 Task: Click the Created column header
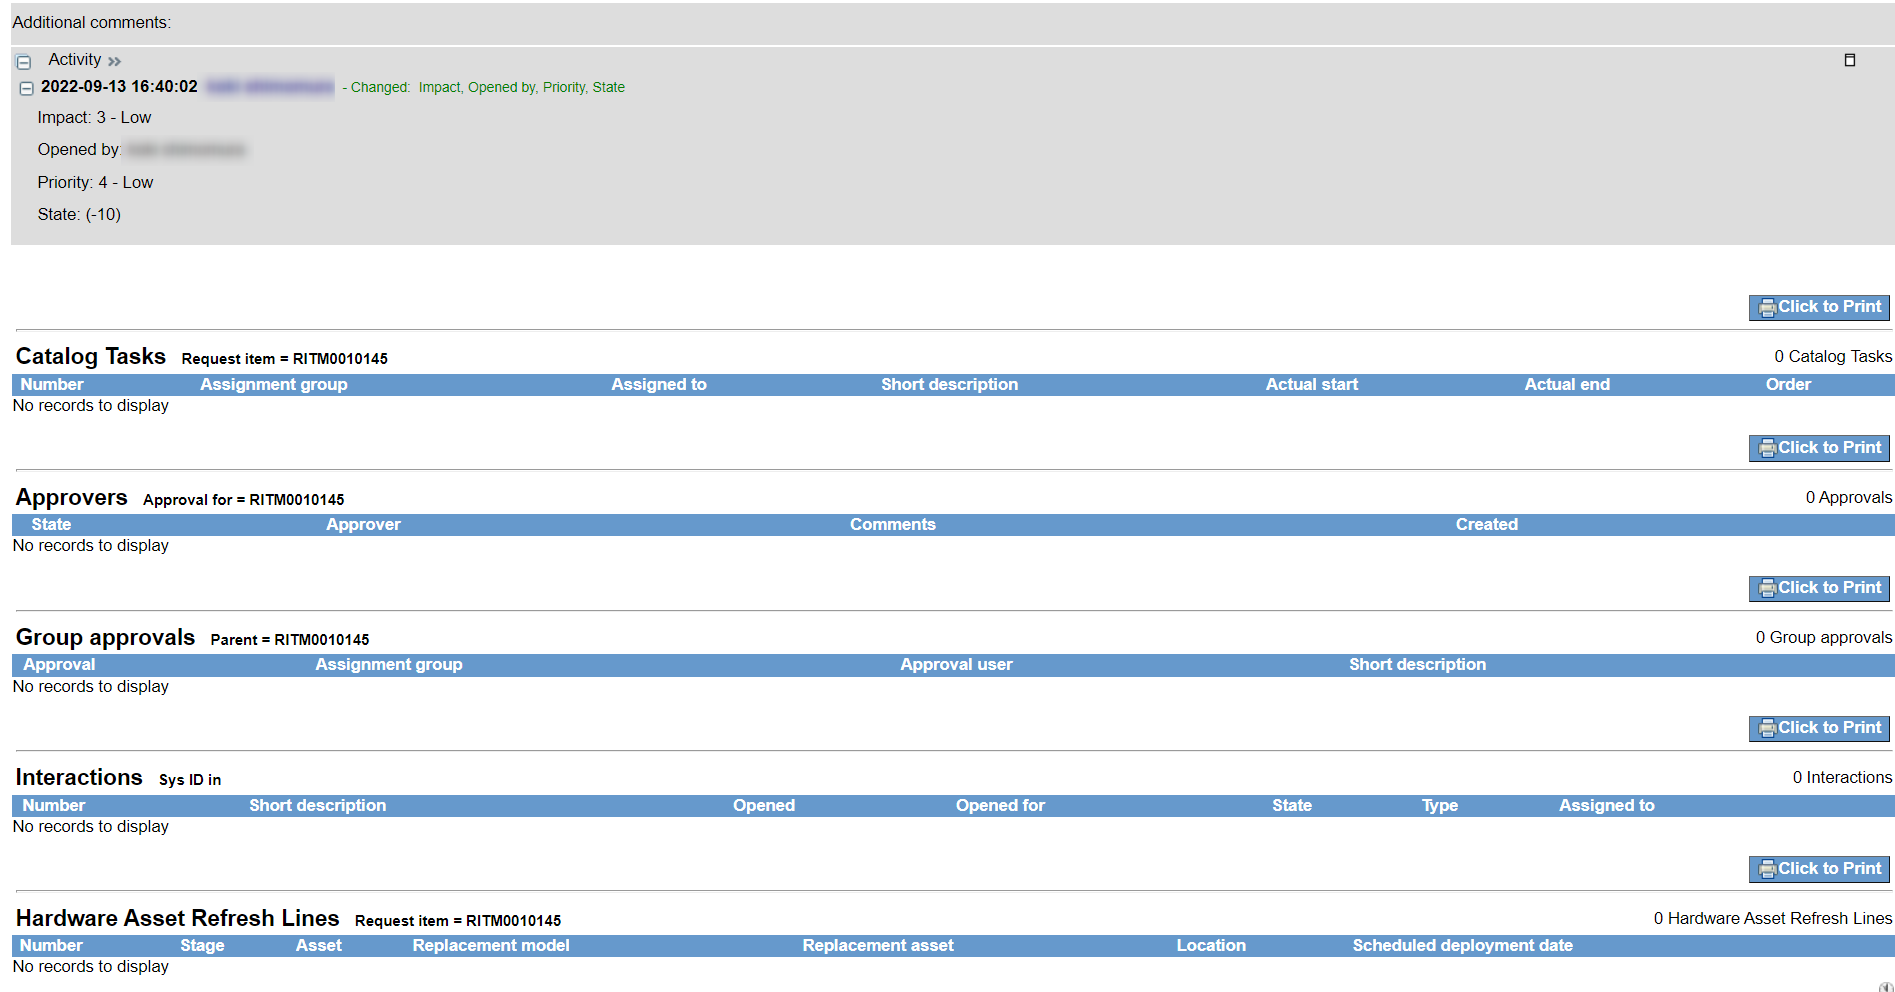(x=1486, y=524)
